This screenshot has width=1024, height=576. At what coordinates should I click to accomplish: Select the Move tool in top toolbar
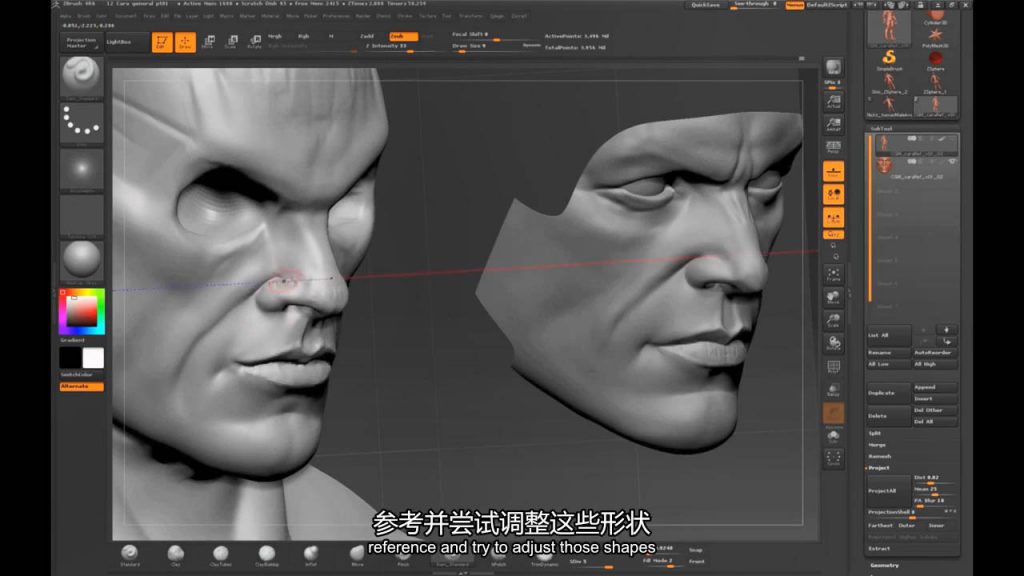pyautogui.click(x=208, y=42)
